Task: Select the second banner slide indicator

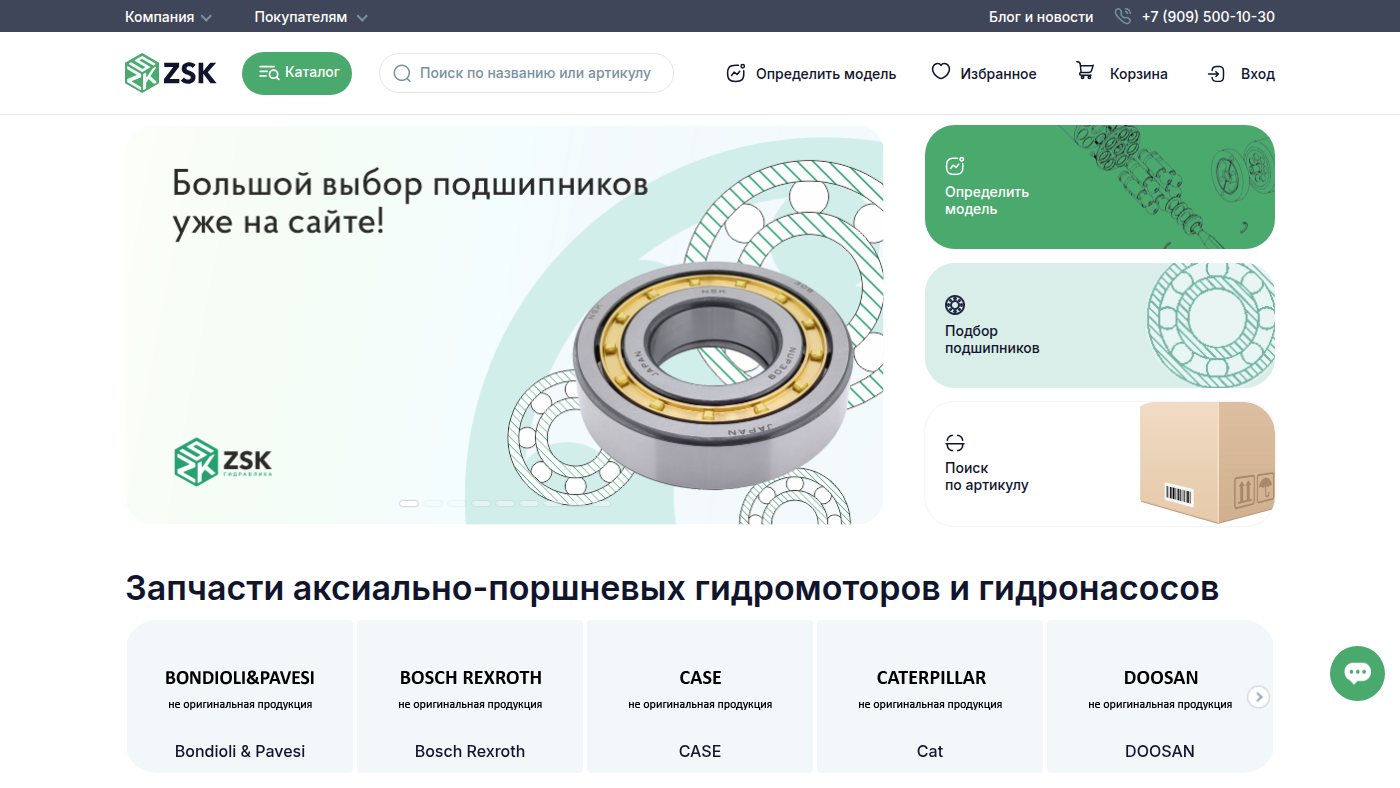Action: tap(433, 503)
